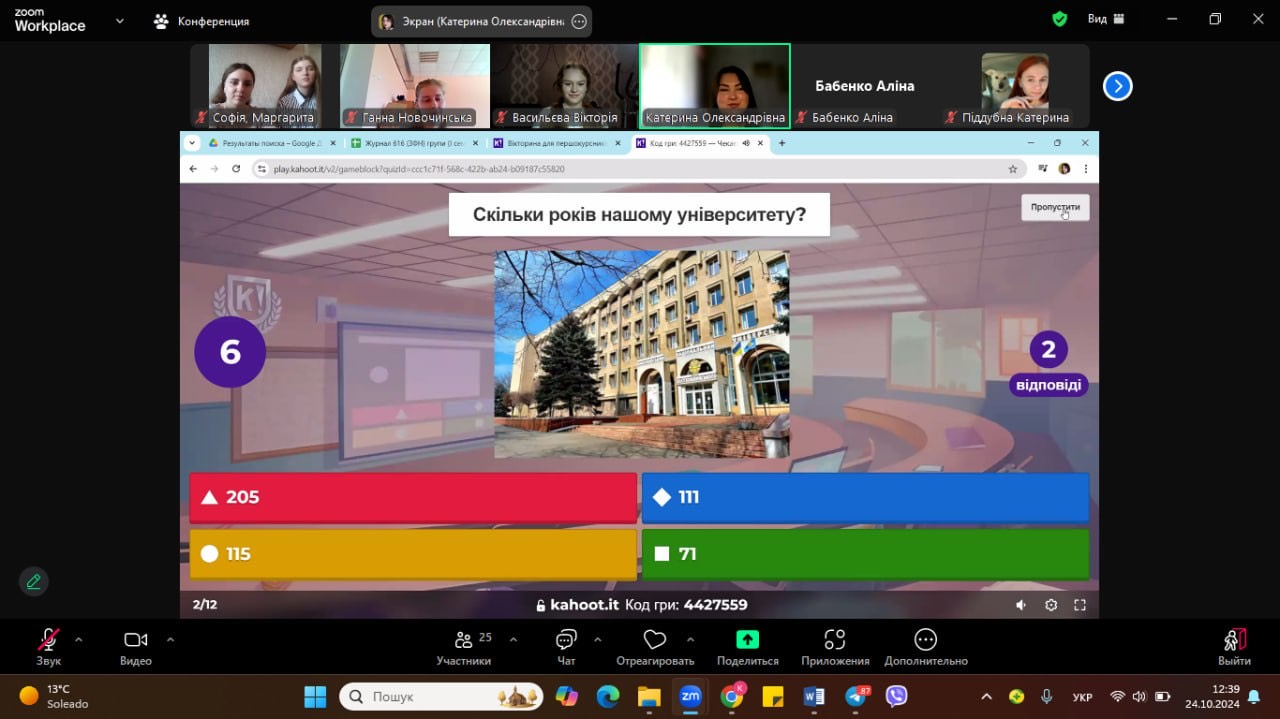
Task: Click the annotation pencil icon
Action: click(x=33, y=581)
